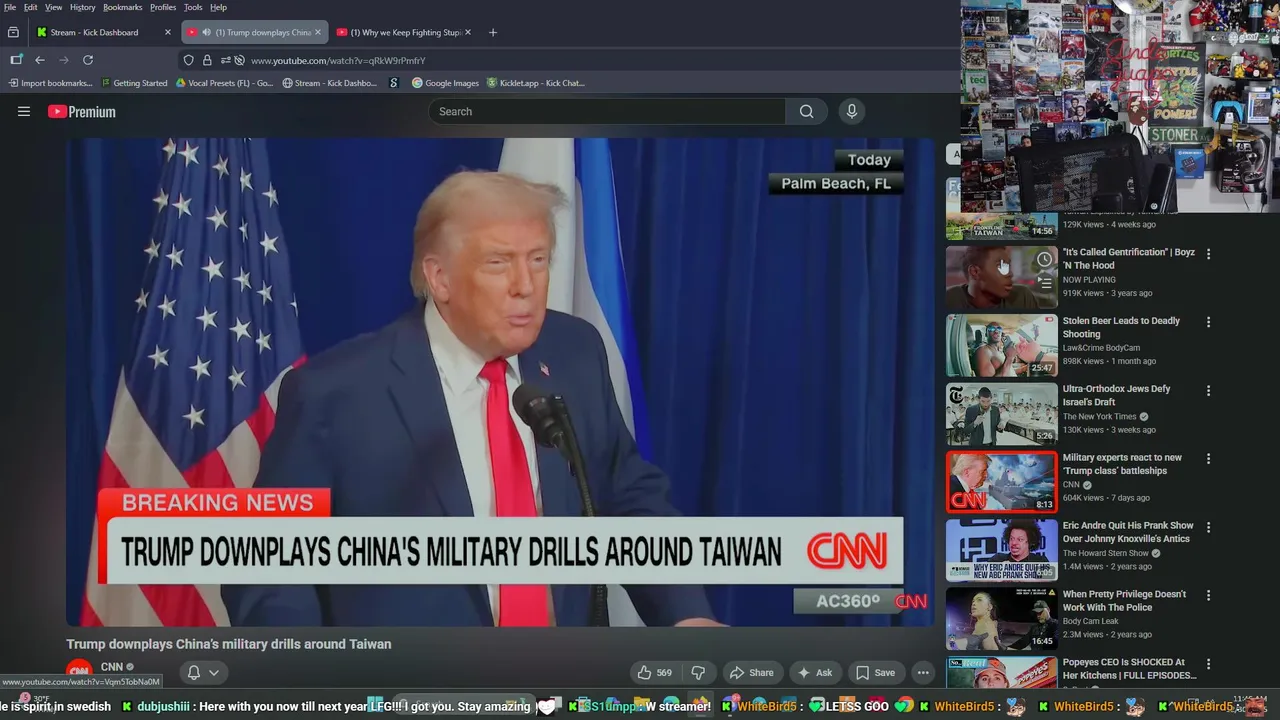1280x720 pixels.
Task: Open the History menu
Action: coord(82,7)
